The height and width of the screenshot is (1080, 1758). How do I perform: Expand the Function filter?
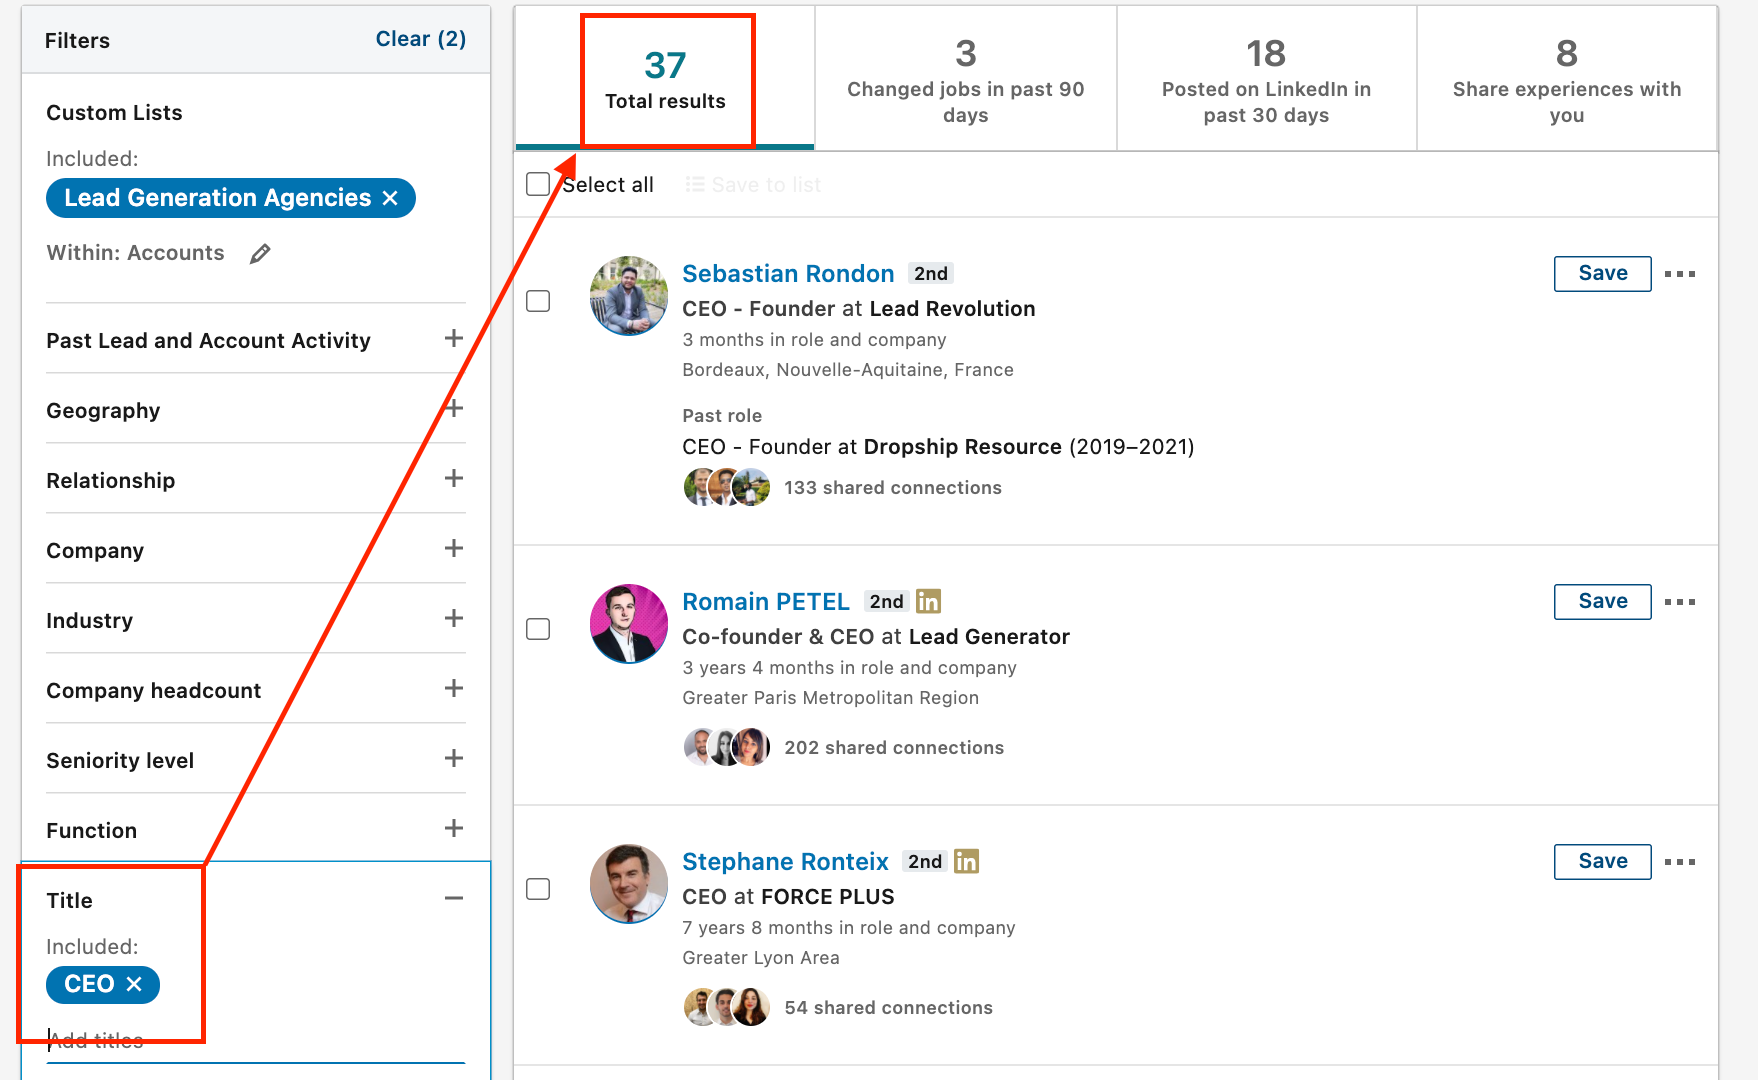(x=454, y=829)
